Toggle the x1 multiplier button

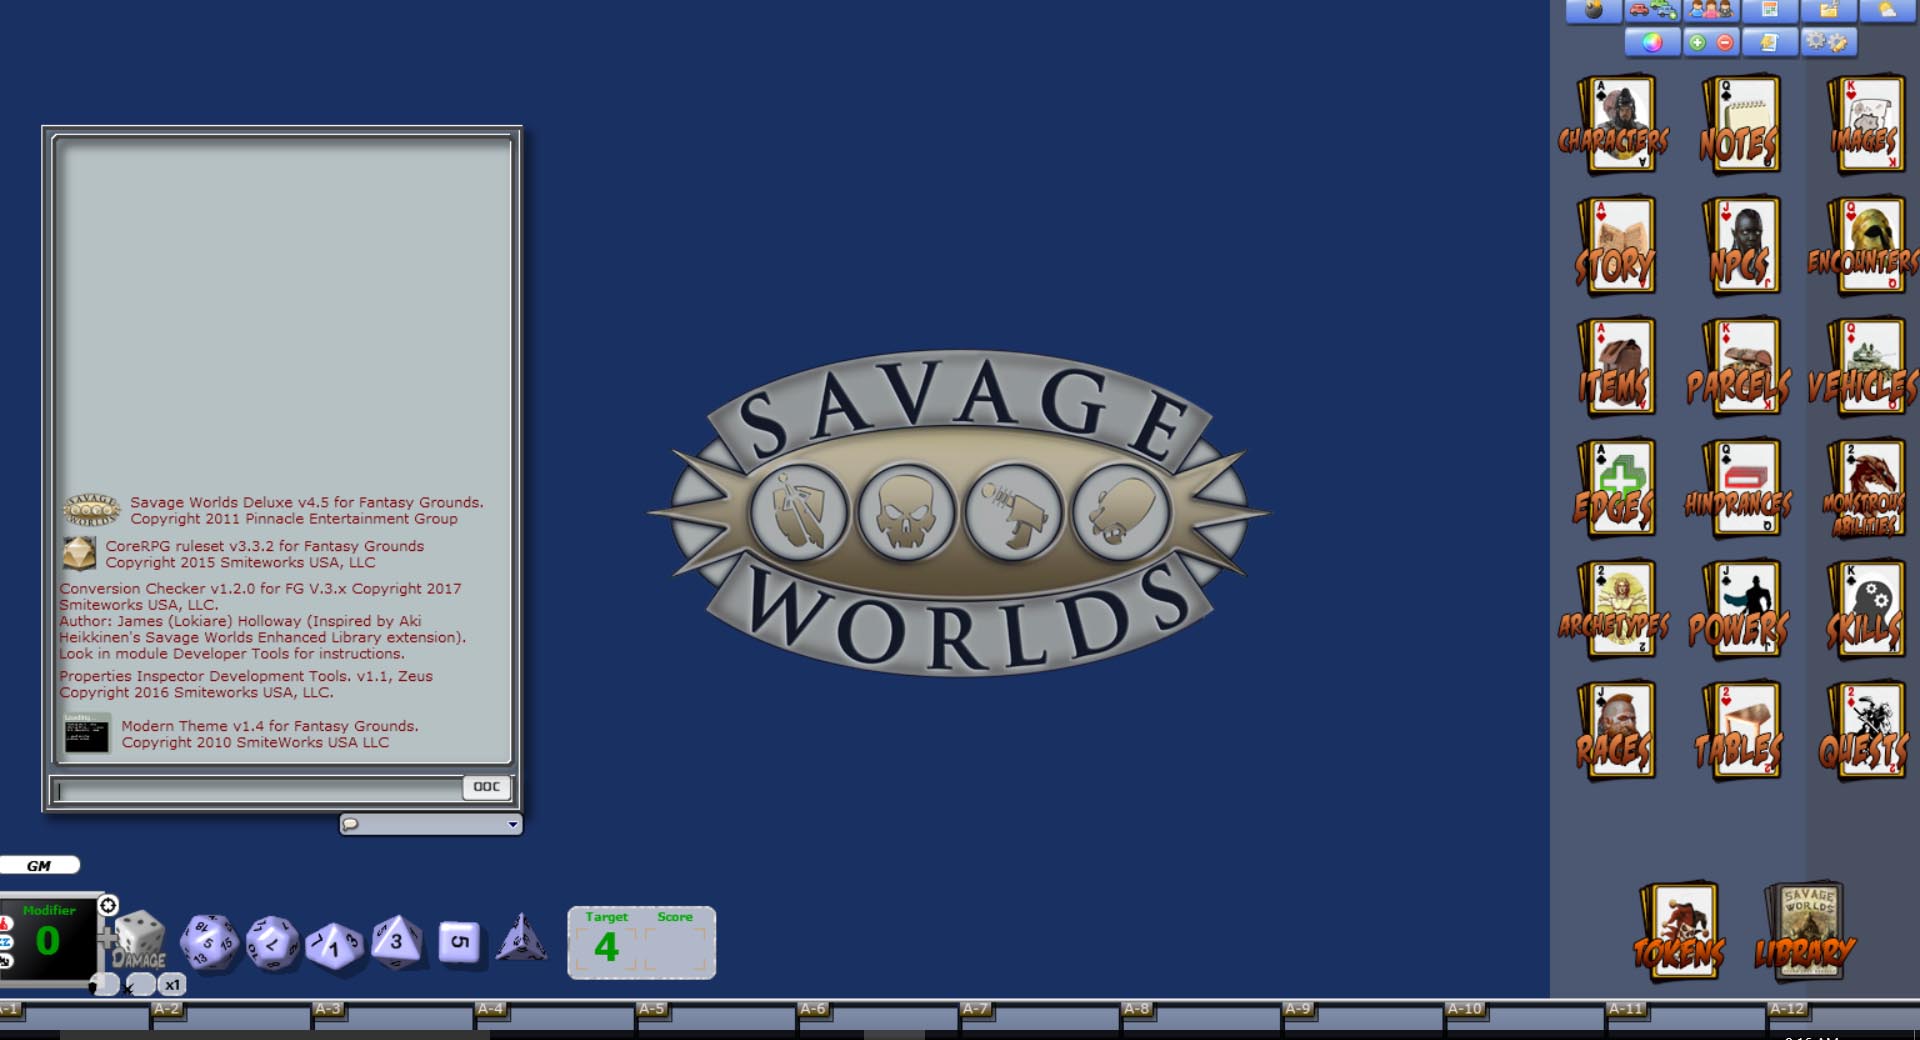[x=172, y=985]
